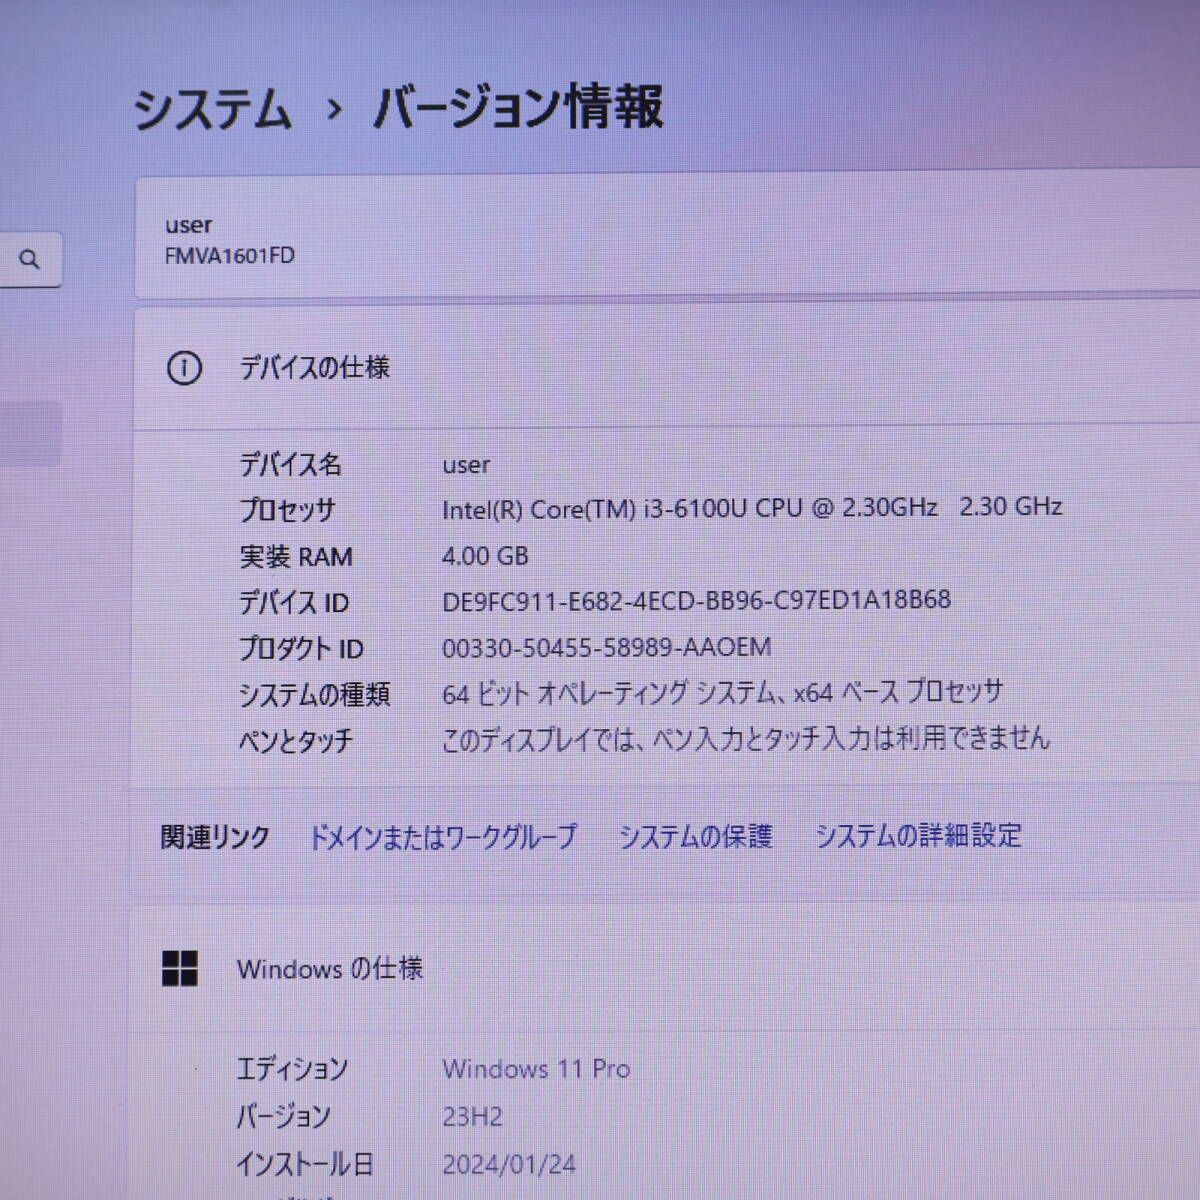Click the インストール日 label
This screenshot has height=1200, width=1200.
click(305, 1164)
